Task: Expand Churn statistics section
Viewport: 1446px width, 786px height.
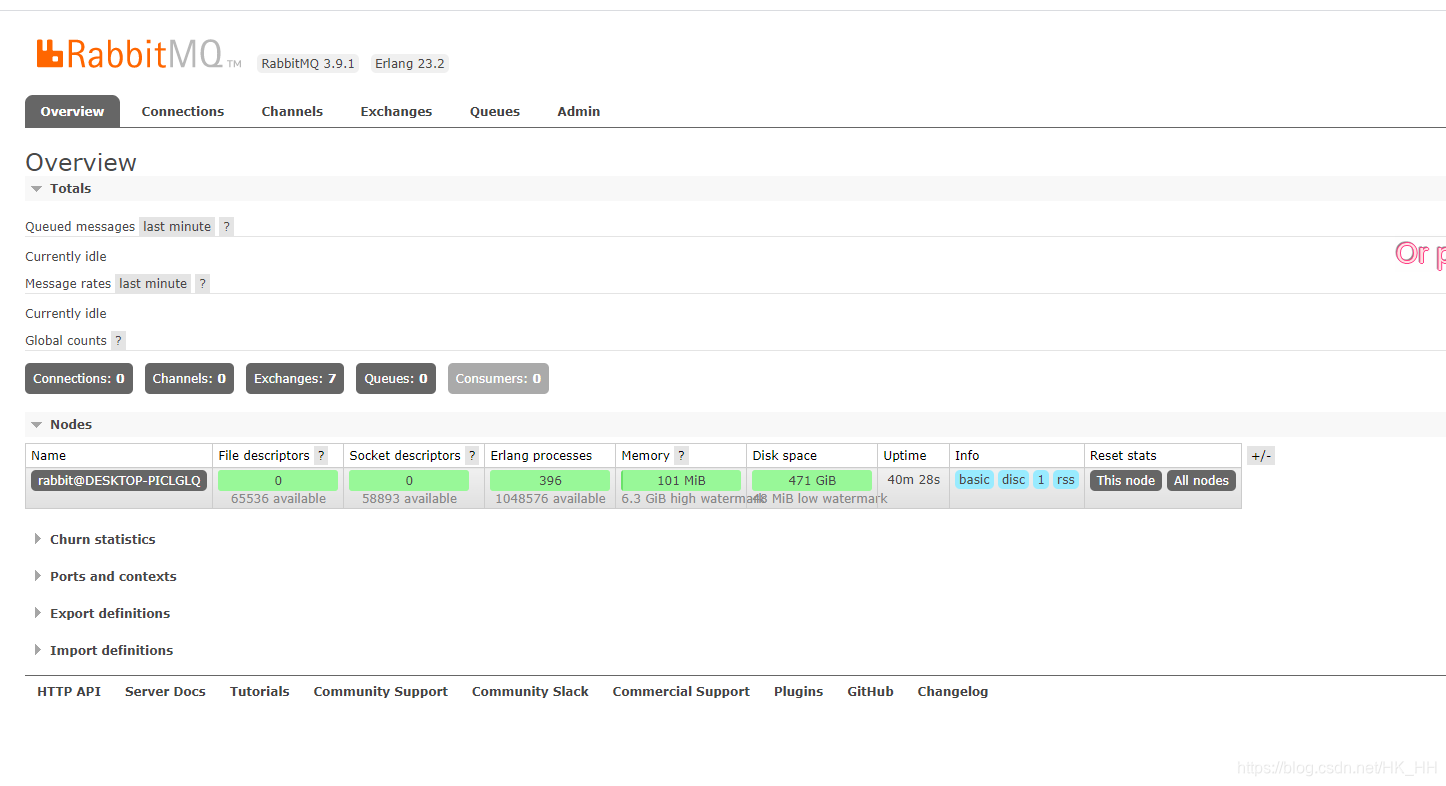Action: click(x=94, y=539)
